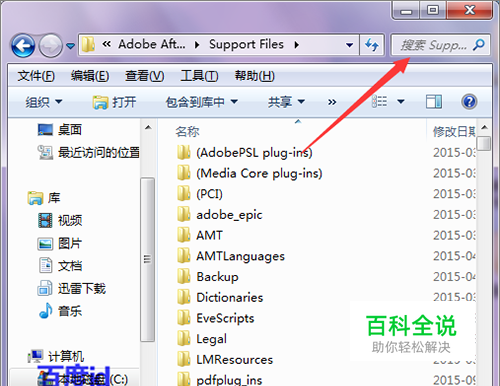The image size is (500, 386).
Task: Open the 编辑(E) menu
Action: (90, 76)
